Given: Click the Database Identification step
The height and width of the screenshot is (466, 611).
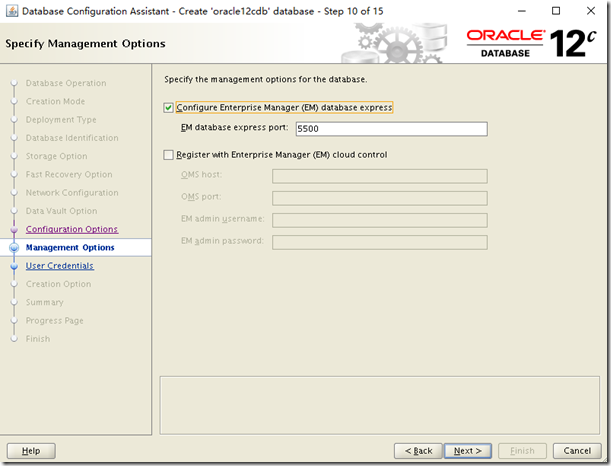Looking at the screenshot, I should (72, 138).
